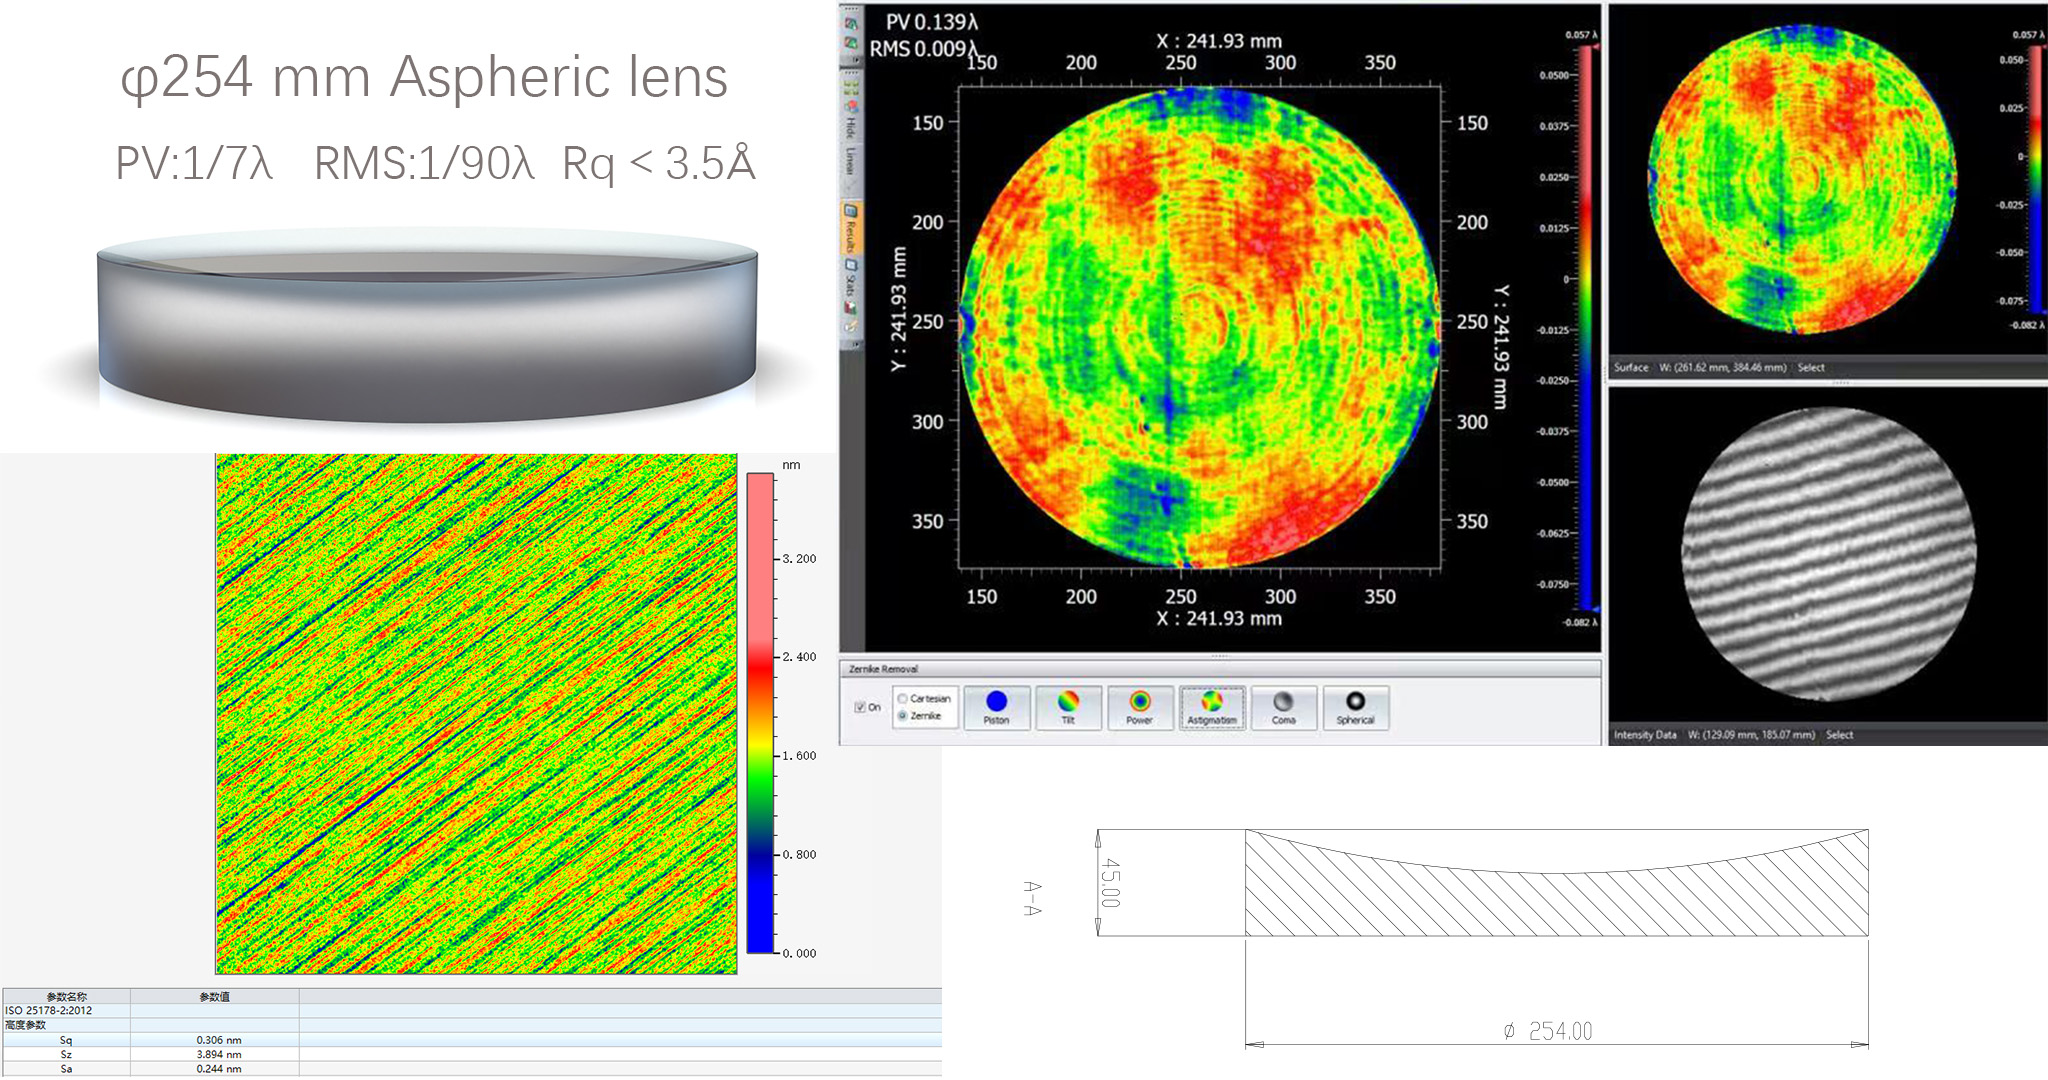Click topmost icon in left sidebar
2048x1080 pixels.
[x=851, y=22]
